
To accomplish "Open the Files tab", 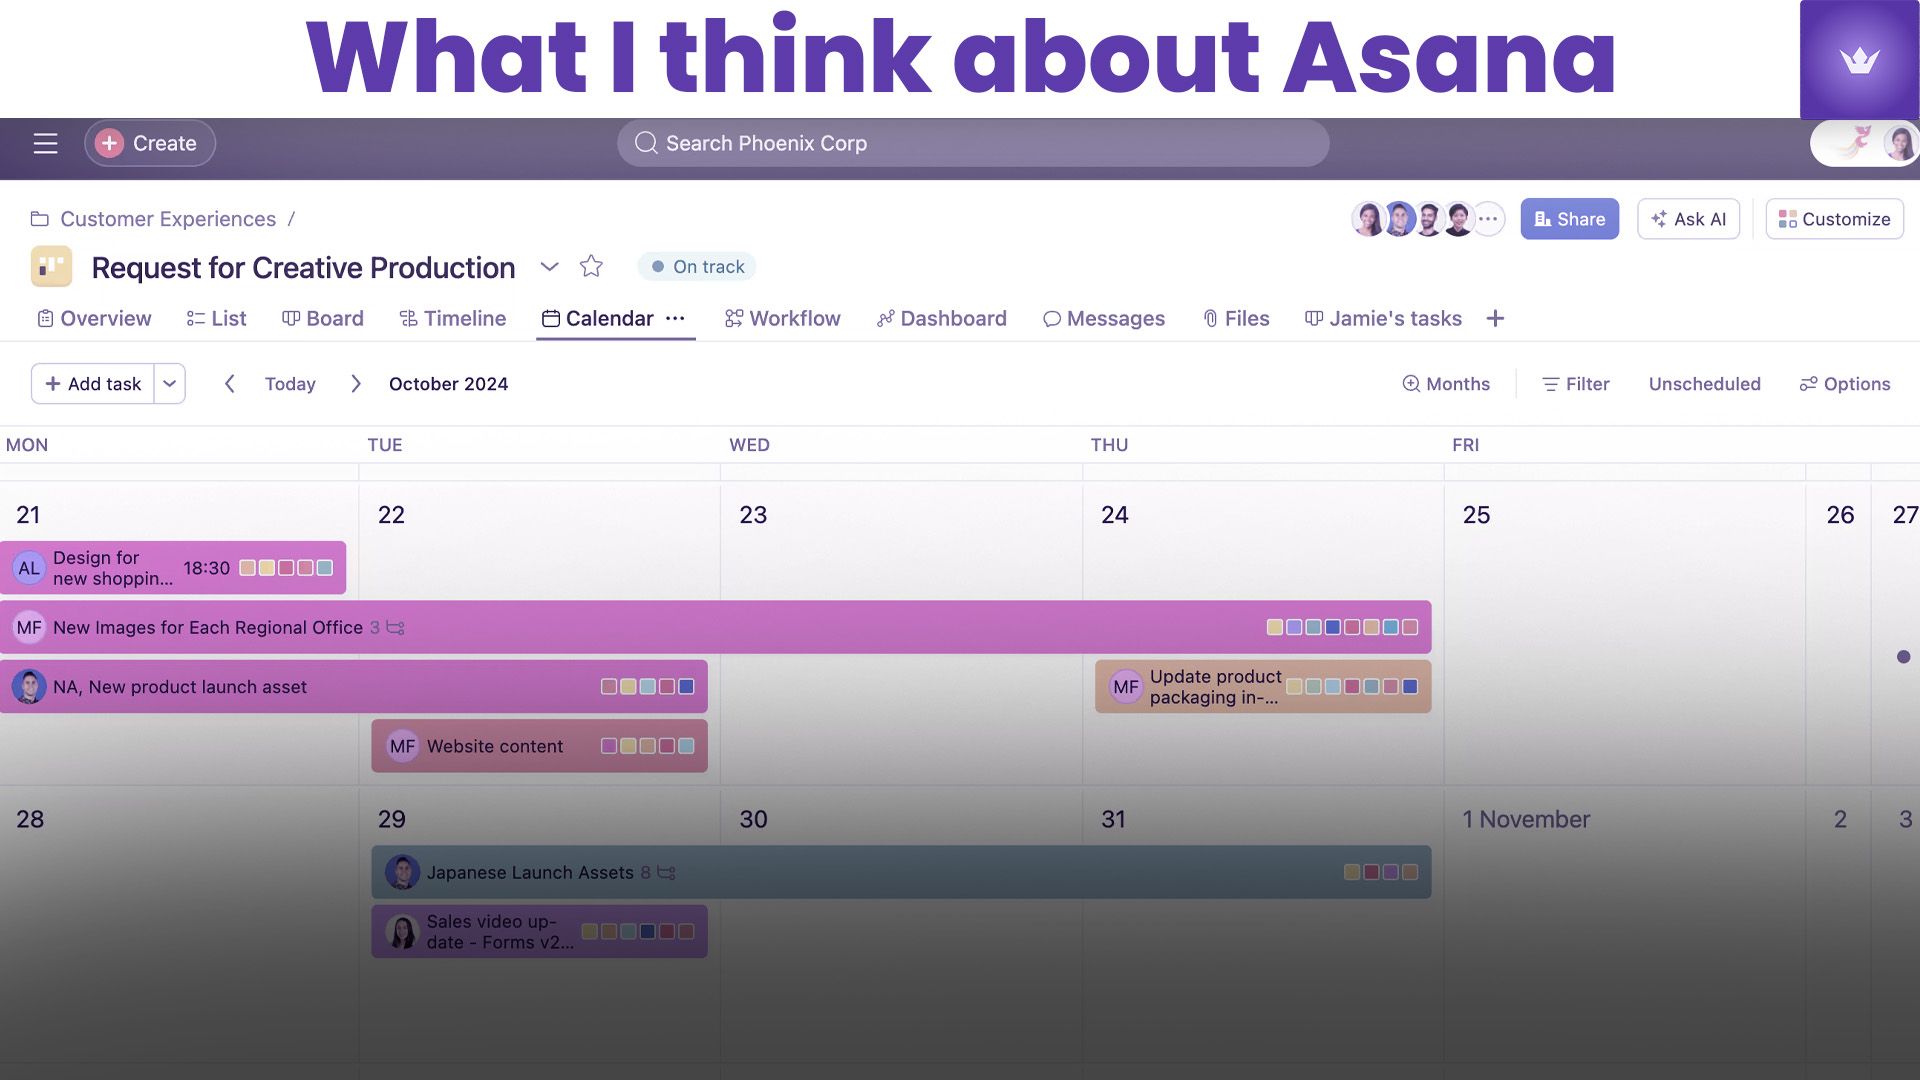I will pos(1236,318).
